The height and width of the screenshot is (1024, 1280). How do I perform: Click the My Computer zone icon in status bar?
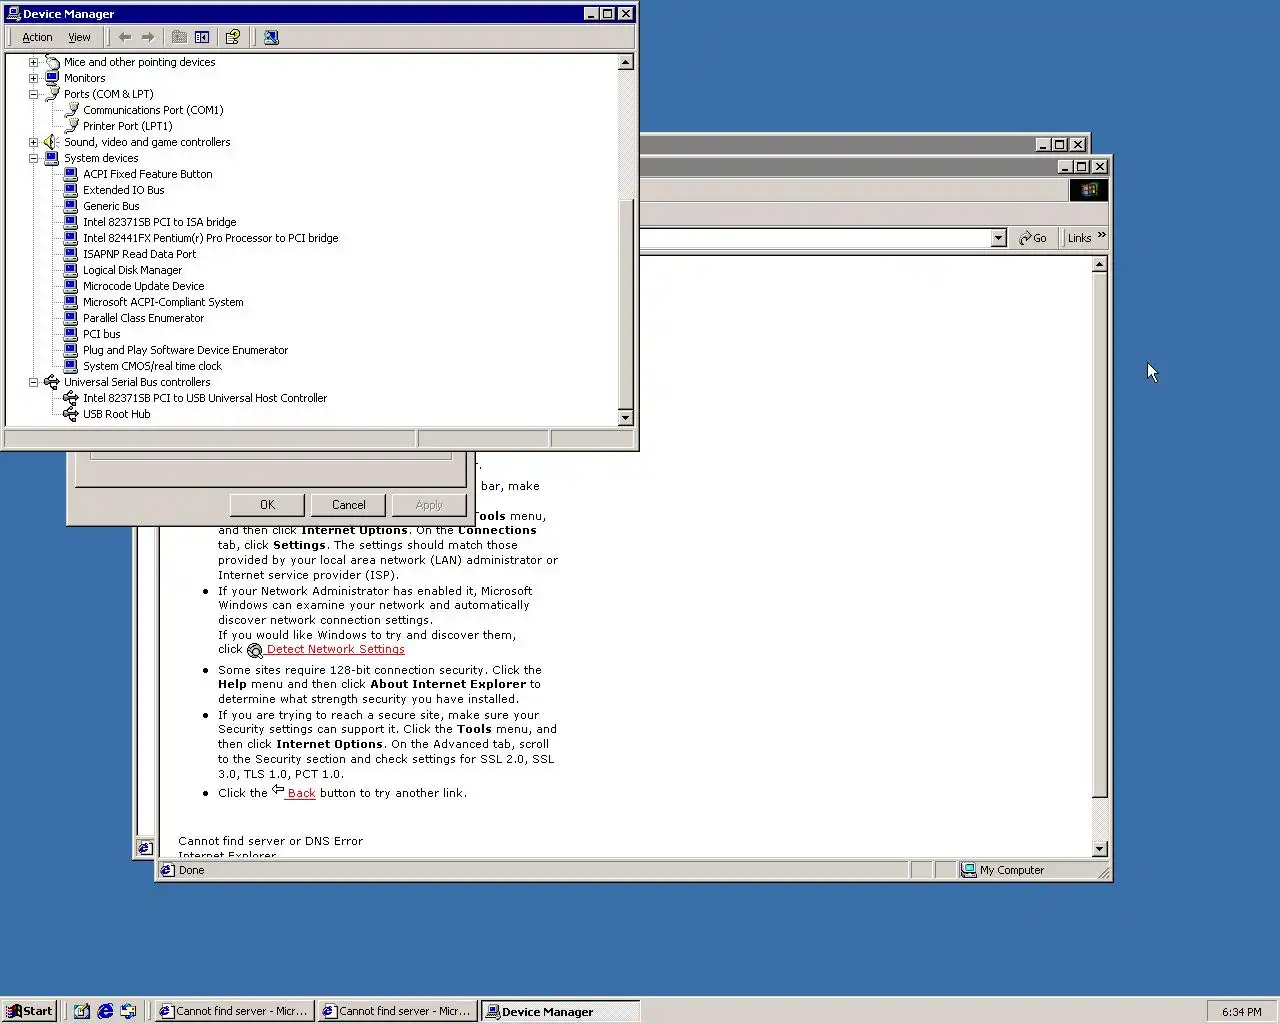click(968, 870)
